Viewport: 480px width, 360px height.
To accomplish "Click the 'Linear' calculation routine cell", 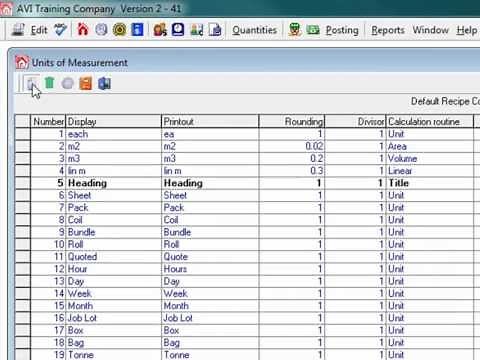I will coord(430,171).
